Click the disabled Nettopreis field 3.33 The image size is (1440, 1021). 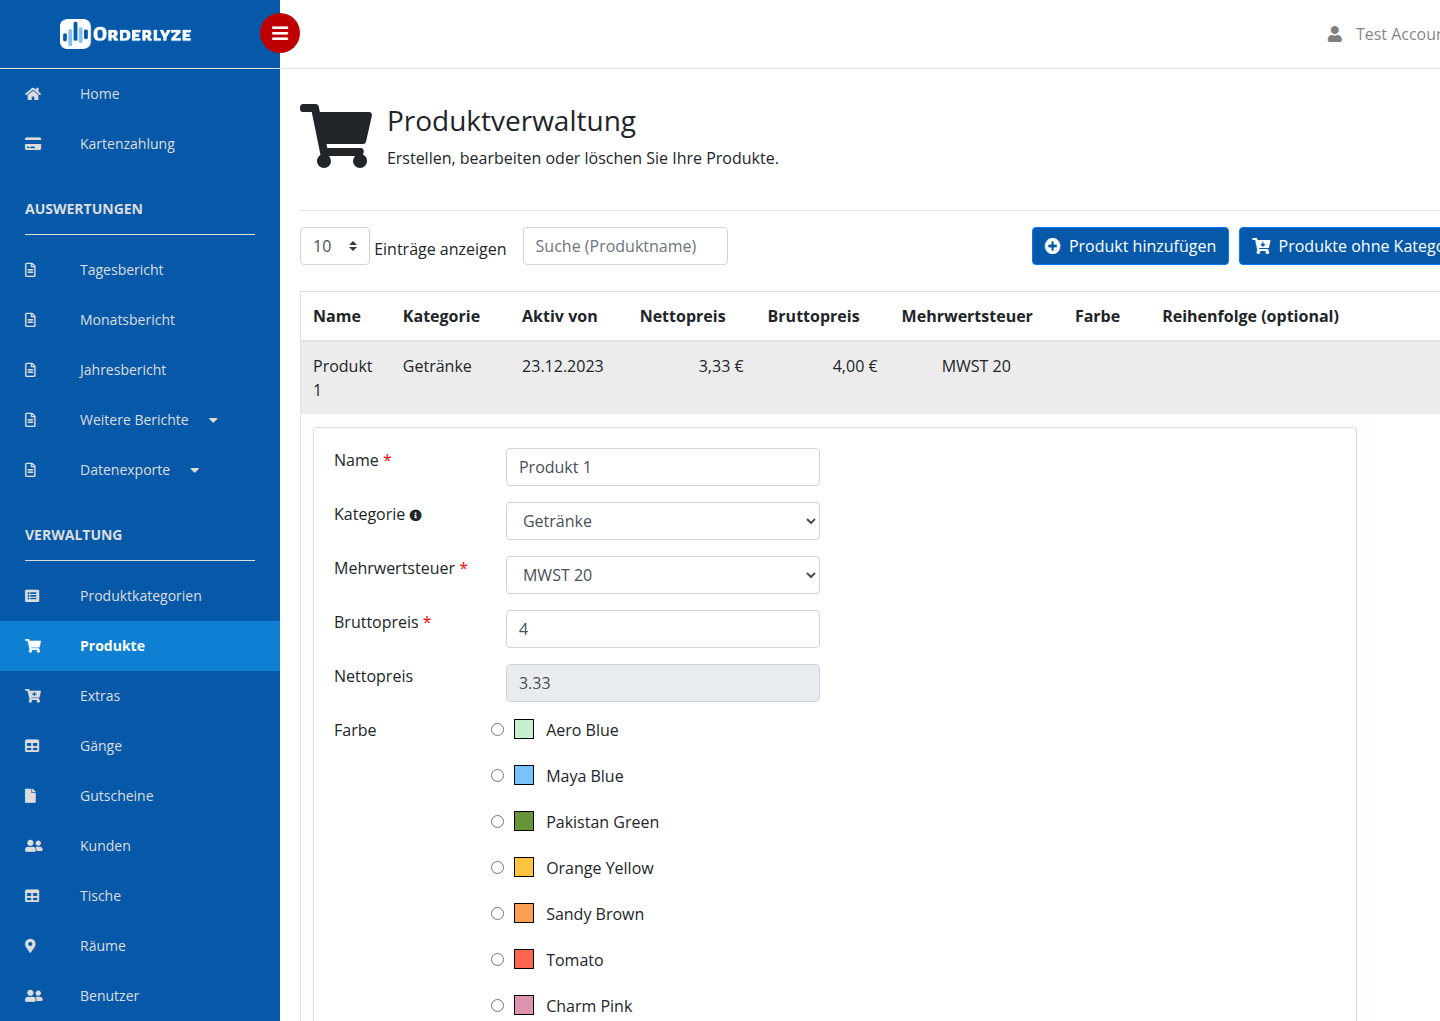[x=663, y=683]
